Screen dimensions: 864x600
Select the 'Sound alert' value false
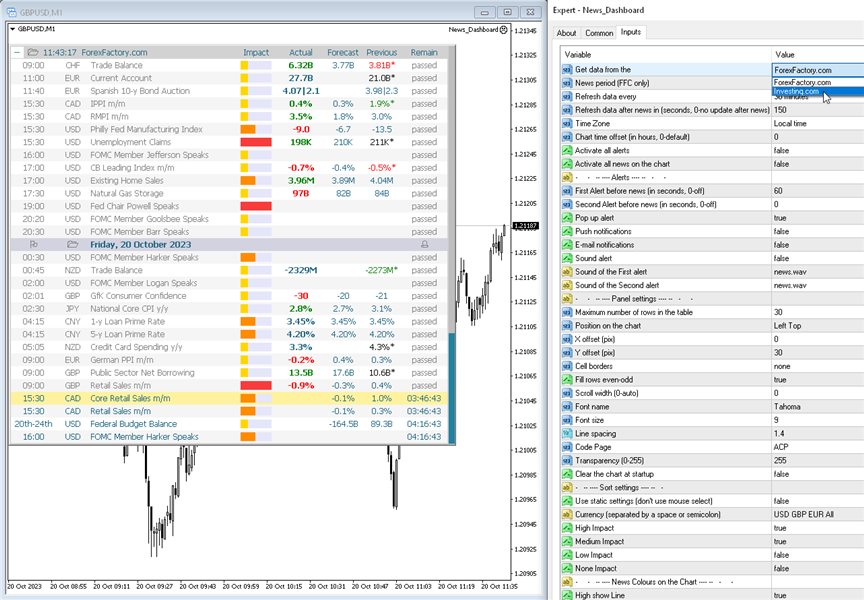781,258
